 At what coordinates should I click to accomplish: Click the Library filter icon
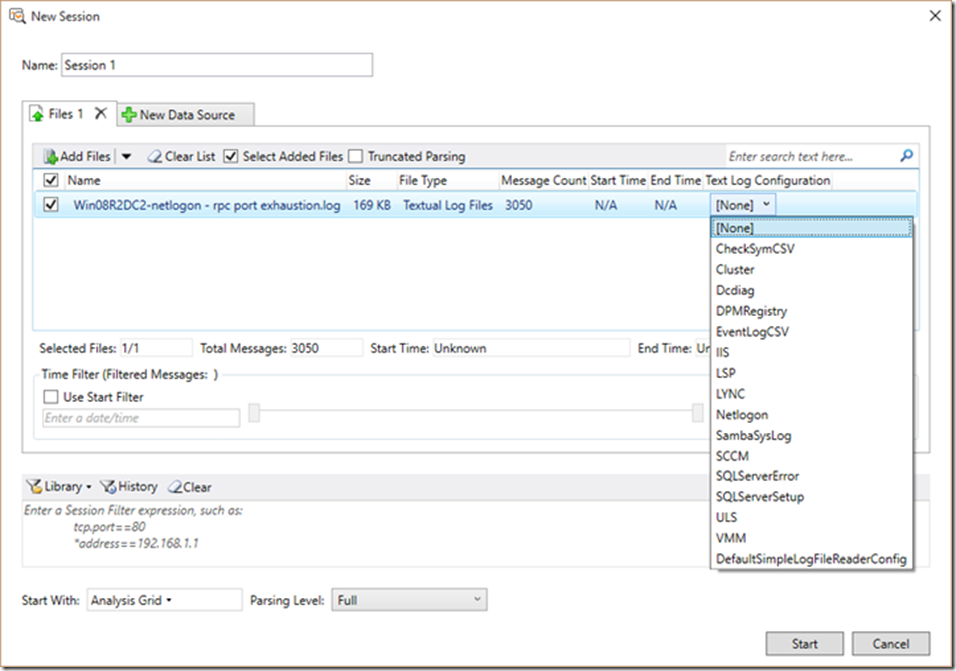tap(34, 486)
